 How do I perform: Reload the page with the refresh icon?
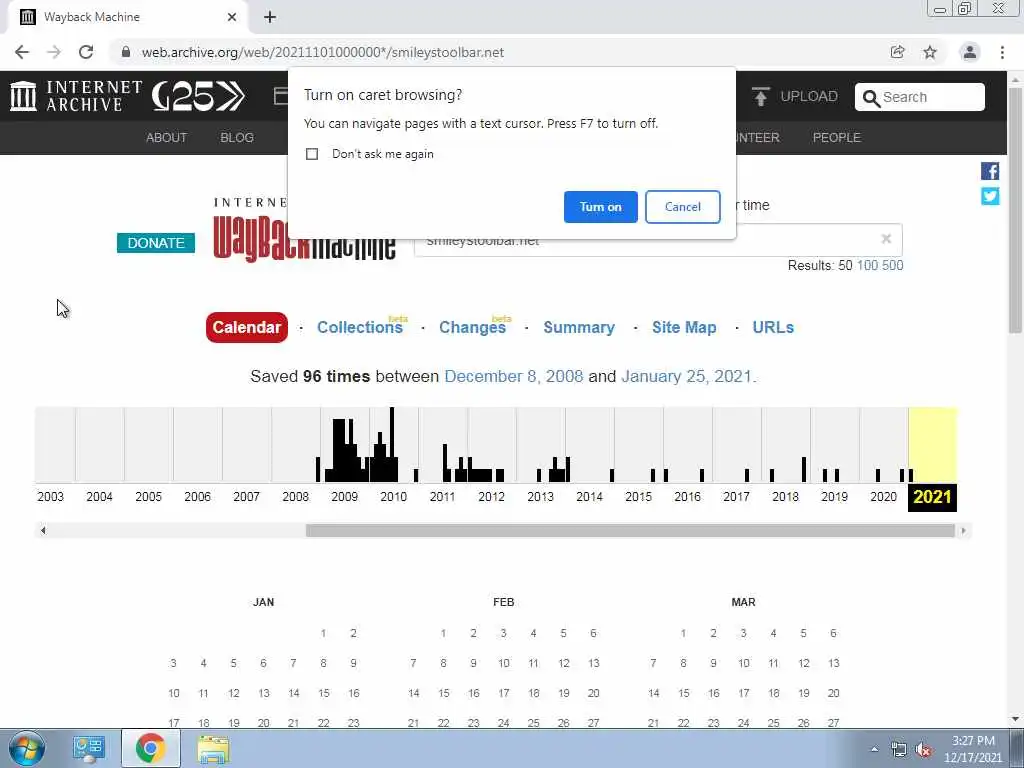pos(86,52)
